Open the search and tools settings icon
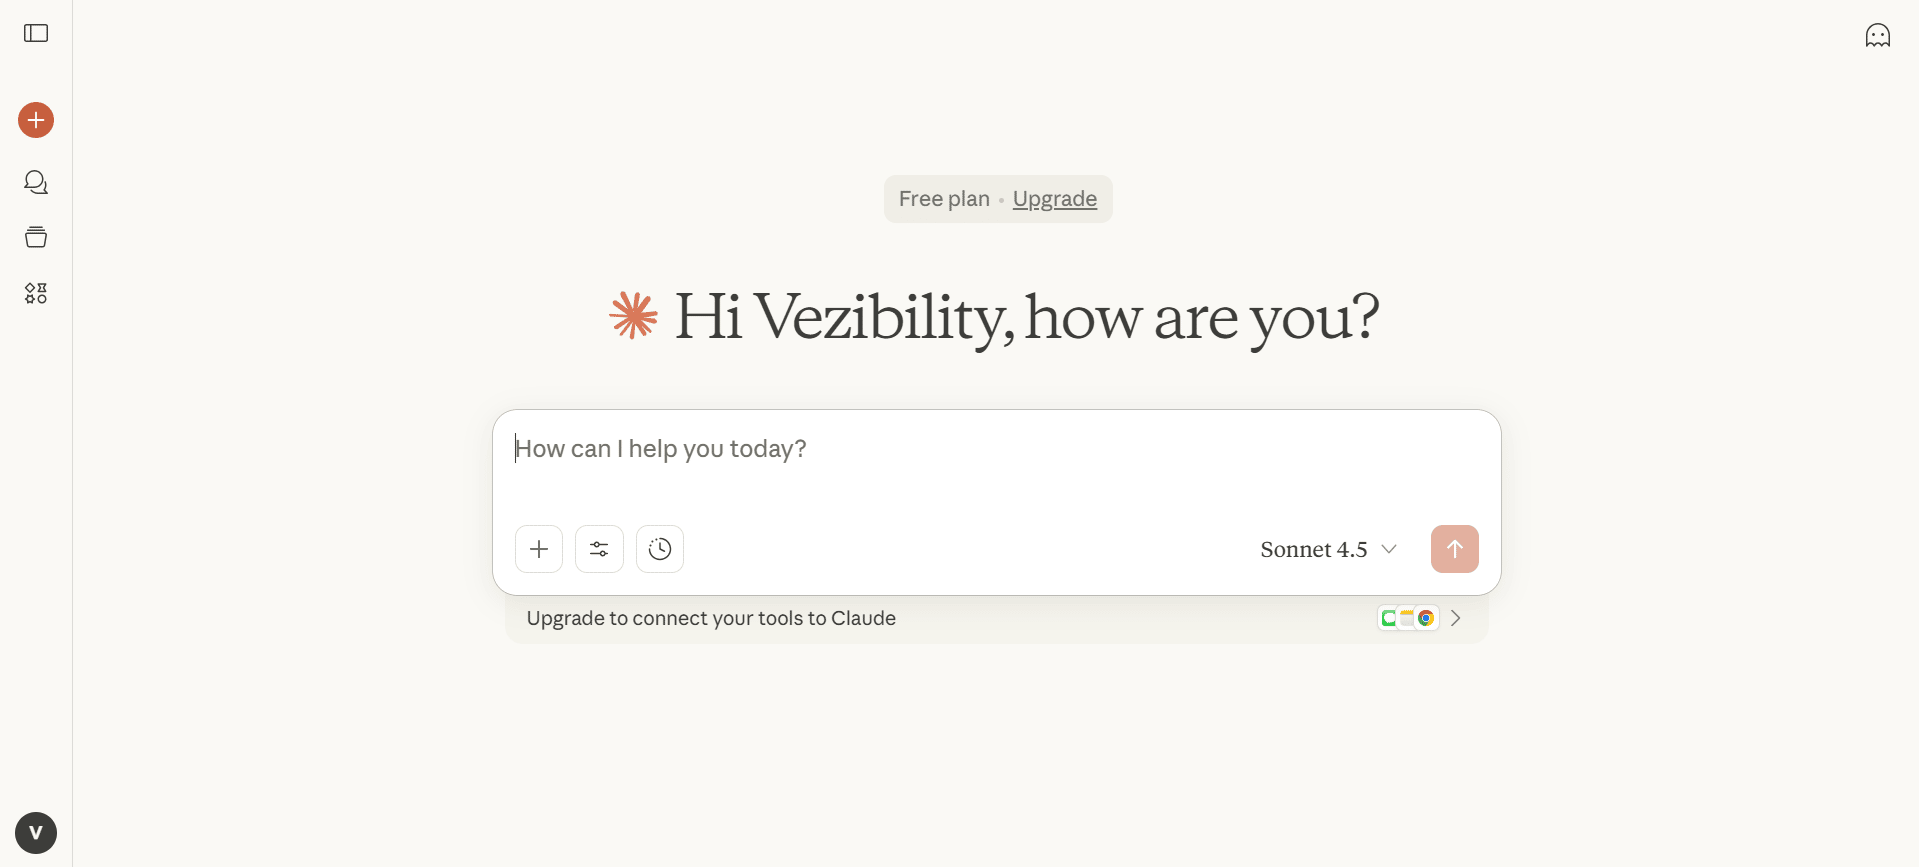 tap(599, 549)
